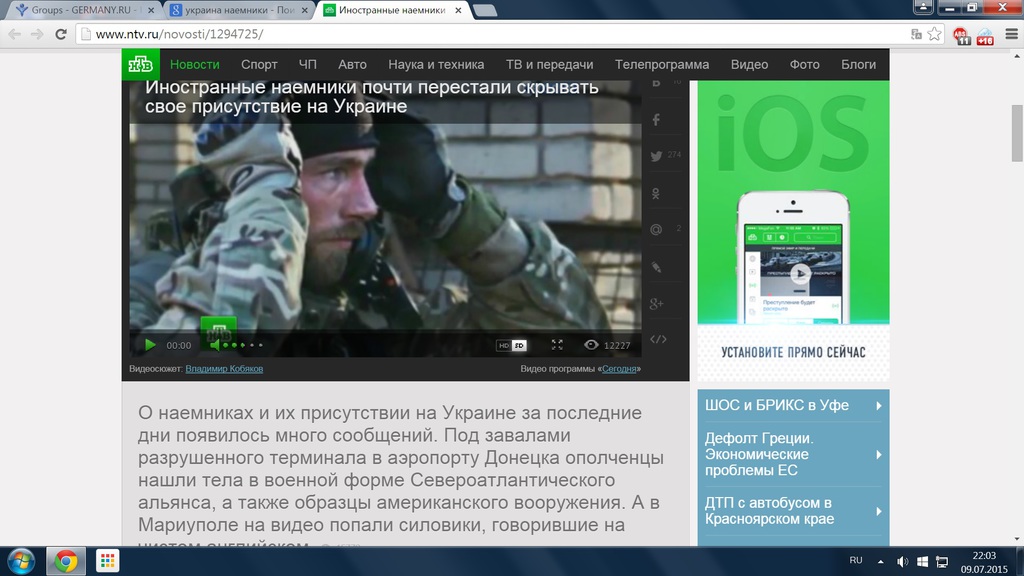Open a new browser tab

tap(485, 10)
